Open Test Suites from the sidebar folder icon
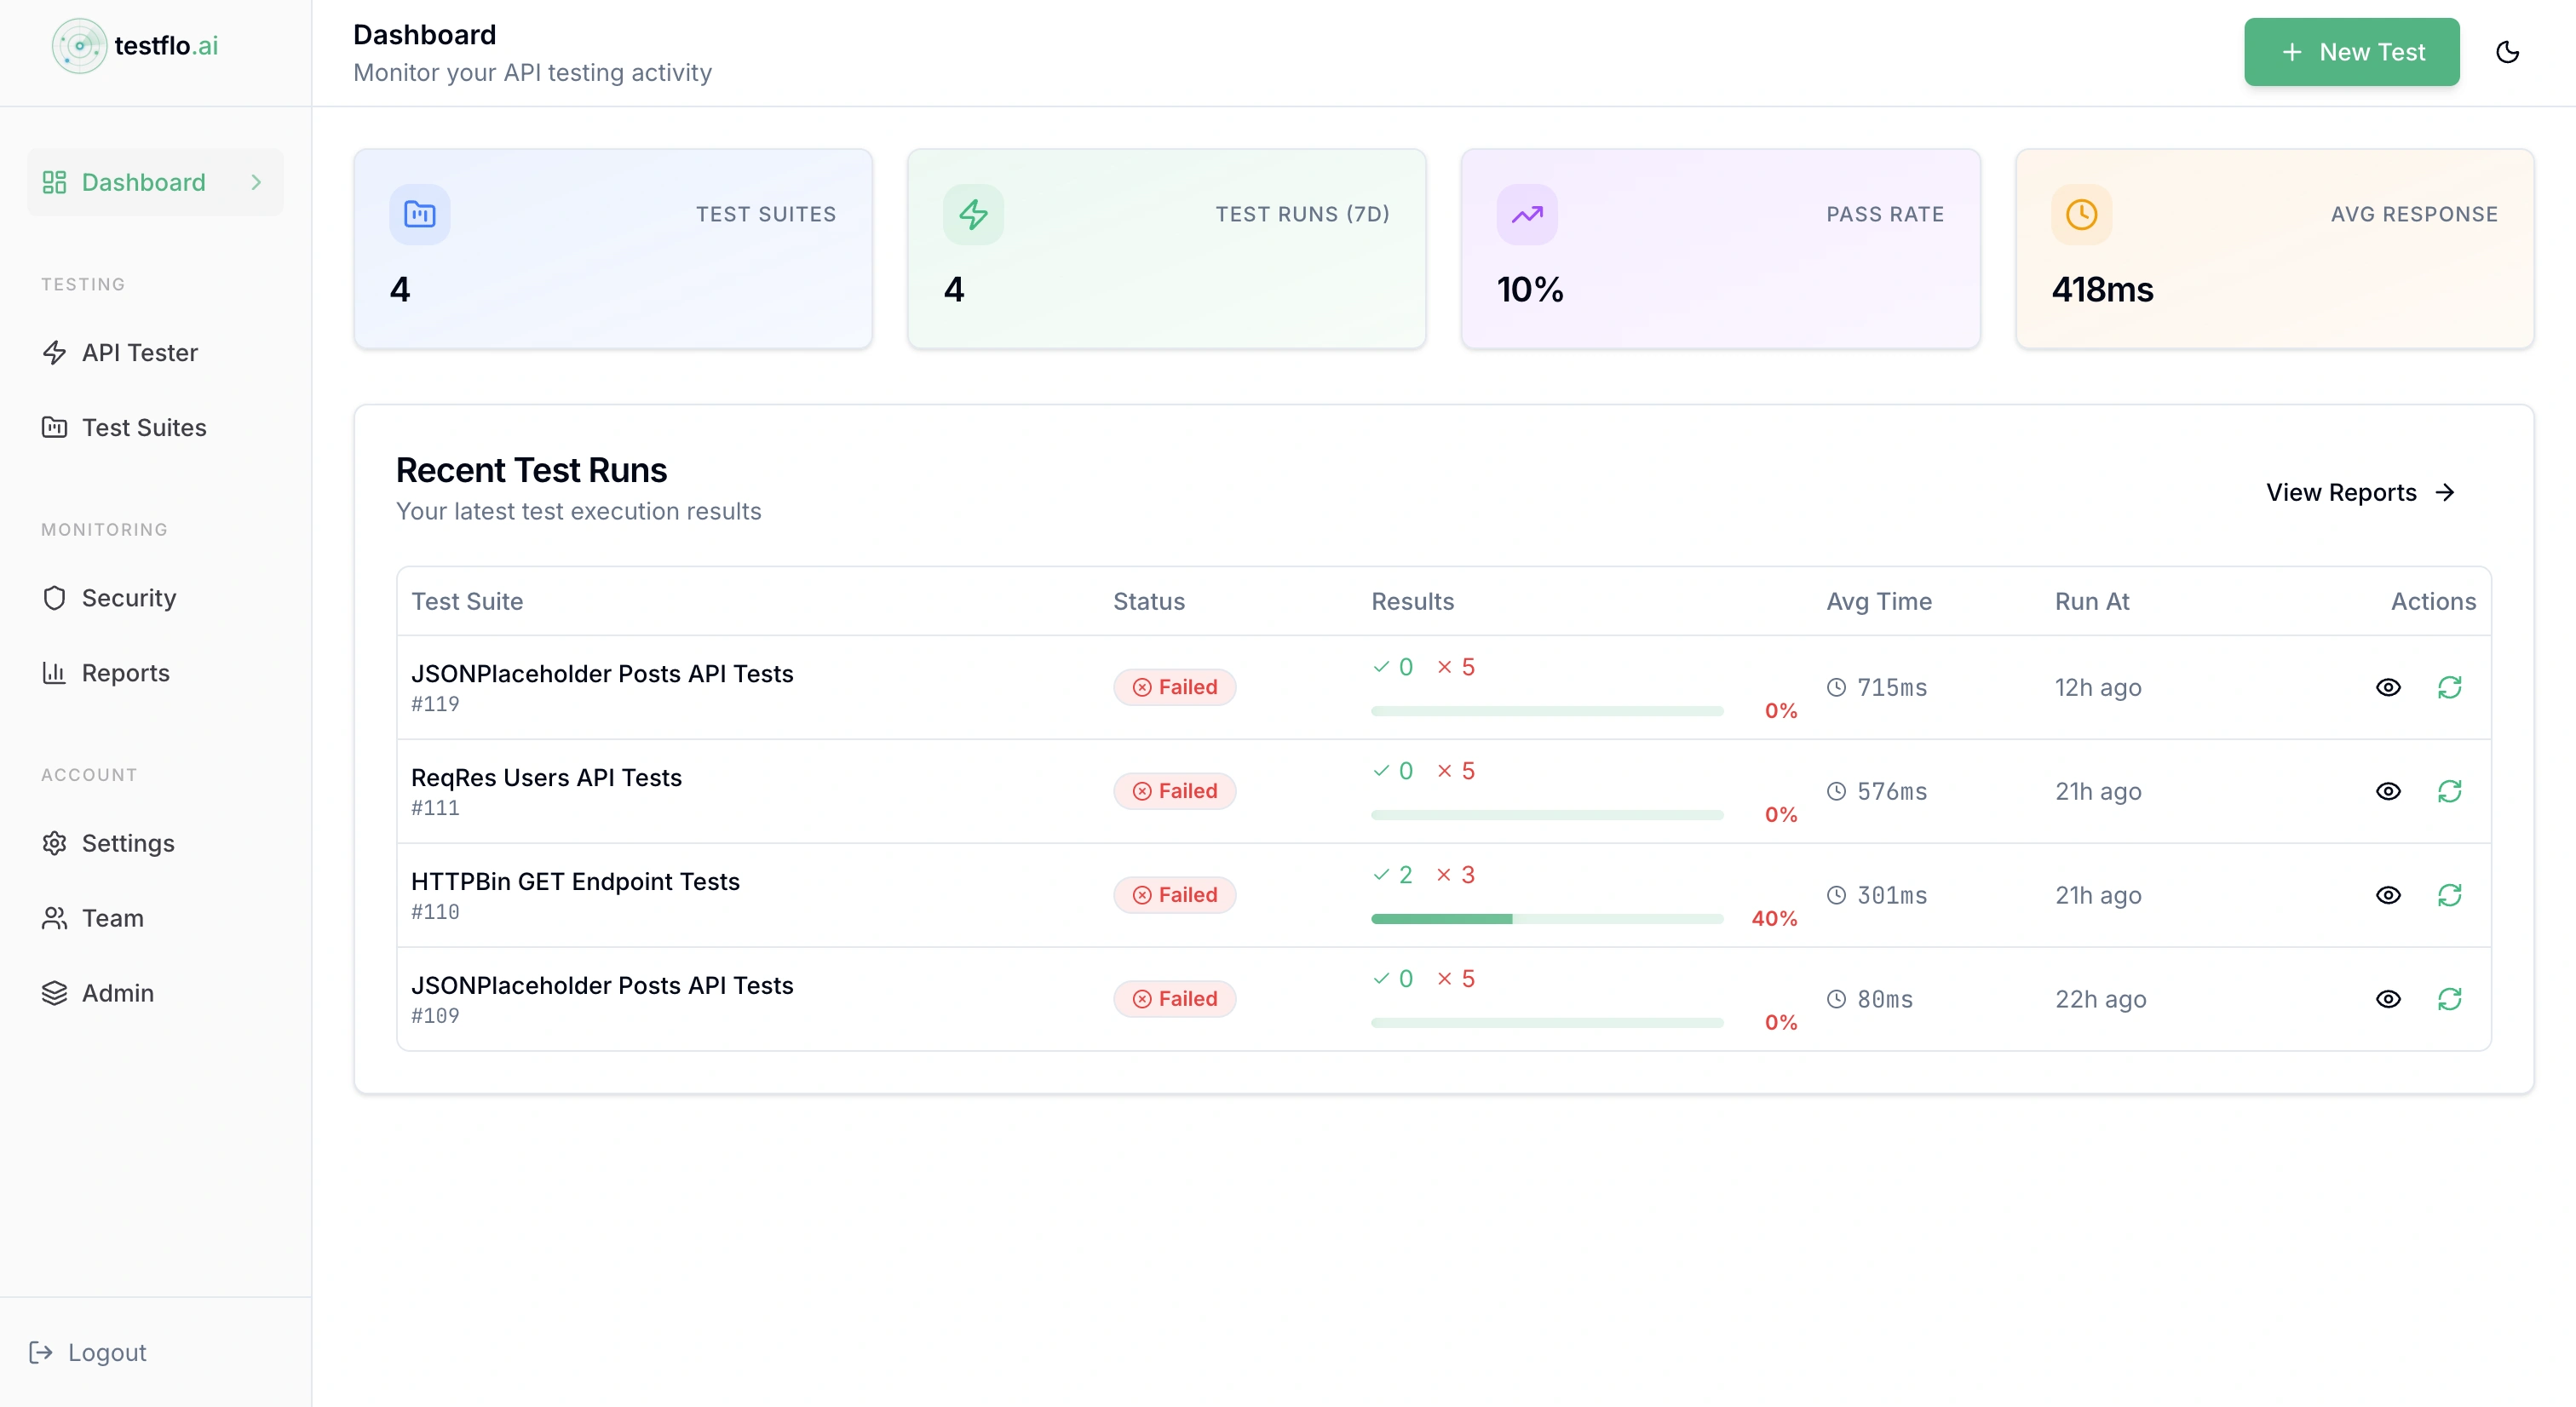This screenshot has height=1407, width=2576. tap(55, 427)
